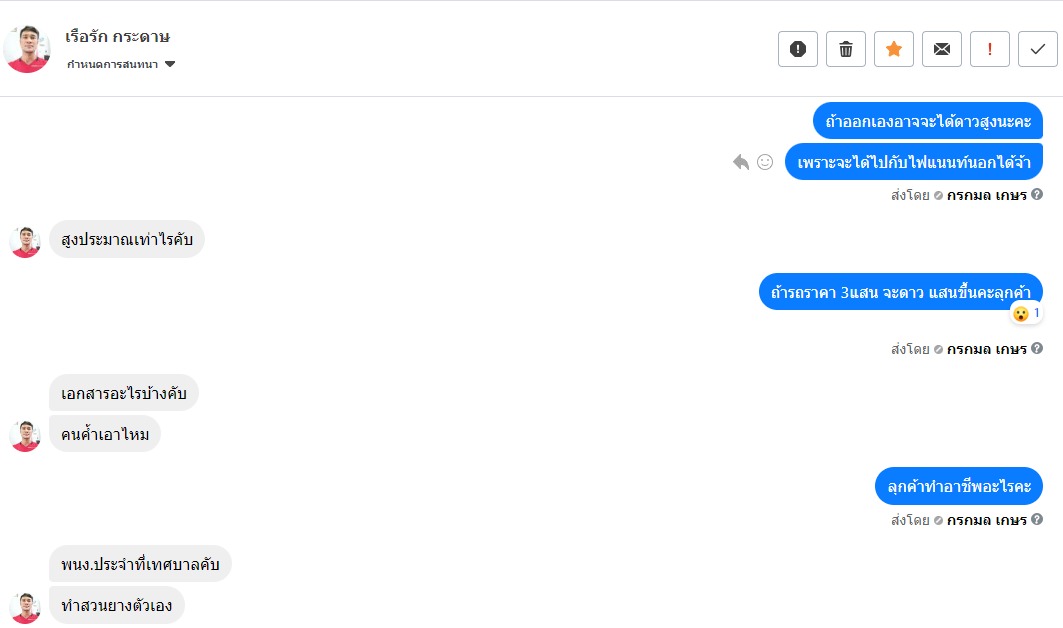1063x628 pixels.
Task: Open the contact name เรือรัก กระดาษ
Action: pos(118,37)
